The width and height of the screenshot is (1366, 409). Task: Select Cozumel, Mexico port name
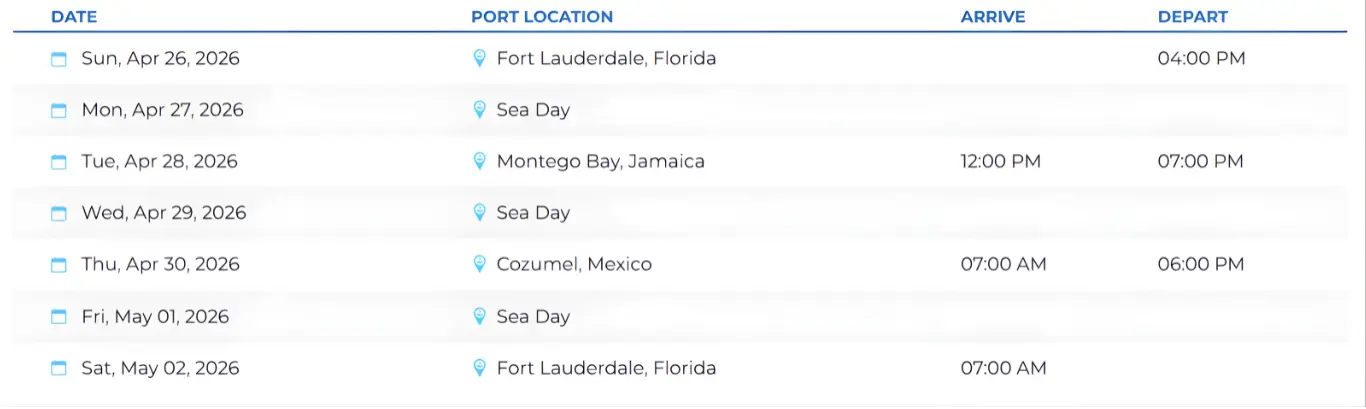[x=574, y=265]
